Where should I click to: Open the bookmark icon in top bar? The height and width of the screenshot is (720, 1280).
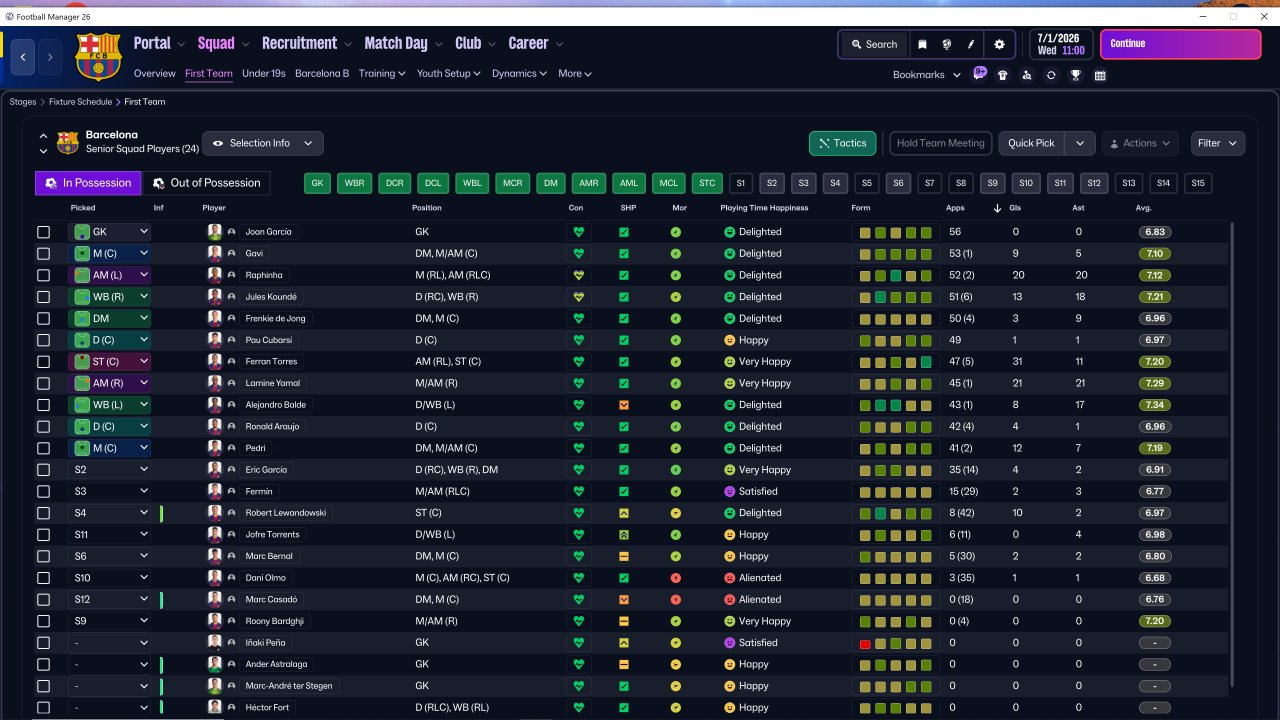click(x=922, y=44)
